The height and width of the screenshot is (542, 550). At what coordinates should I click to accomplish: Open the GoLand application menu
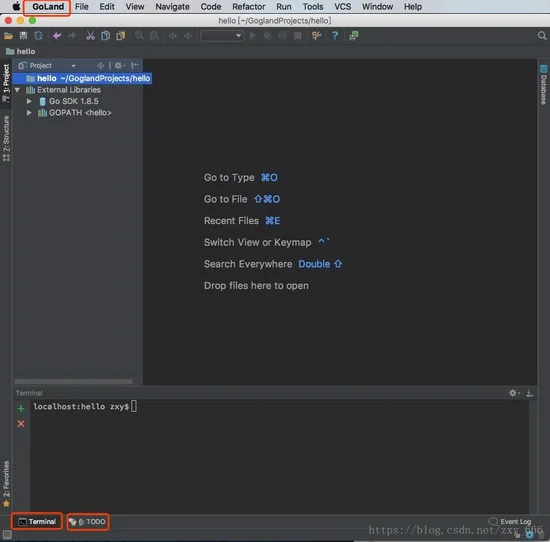click(48, 7)
